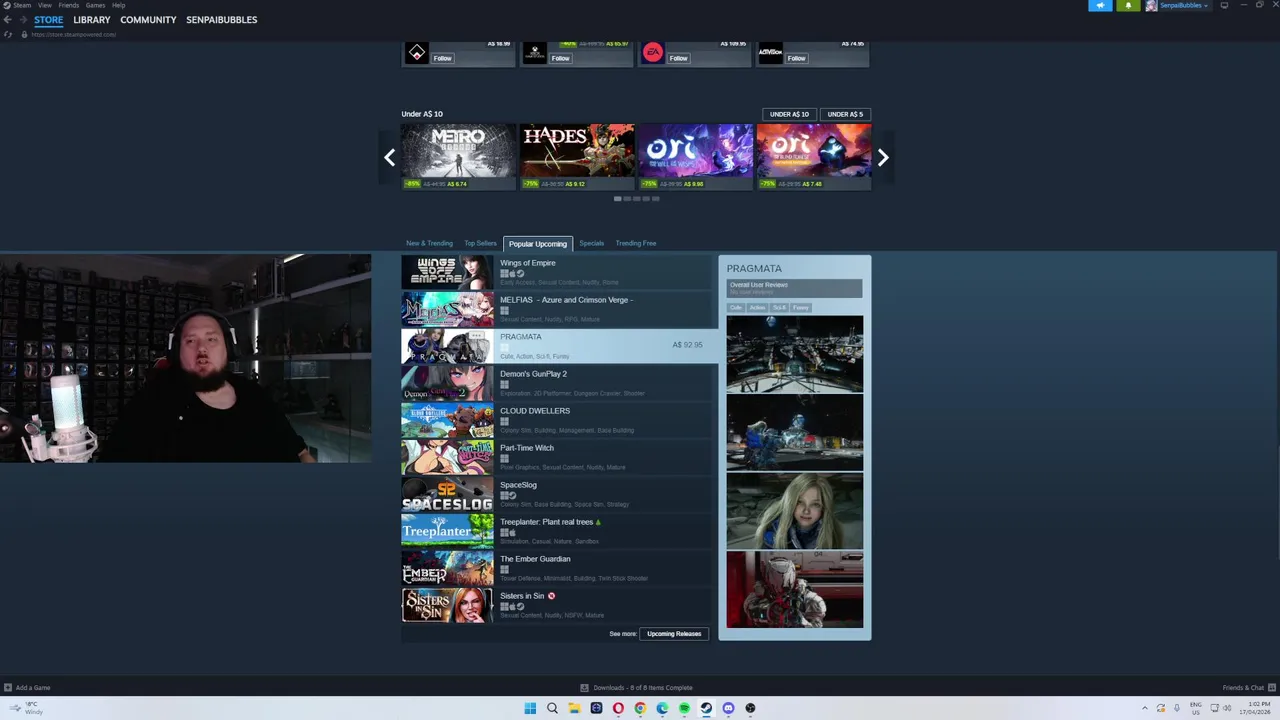This screenshot has width=1280, height=720.
Task: Open the Metro Exodus capsule
Action: pyautogui.click(x=458, y=156)
